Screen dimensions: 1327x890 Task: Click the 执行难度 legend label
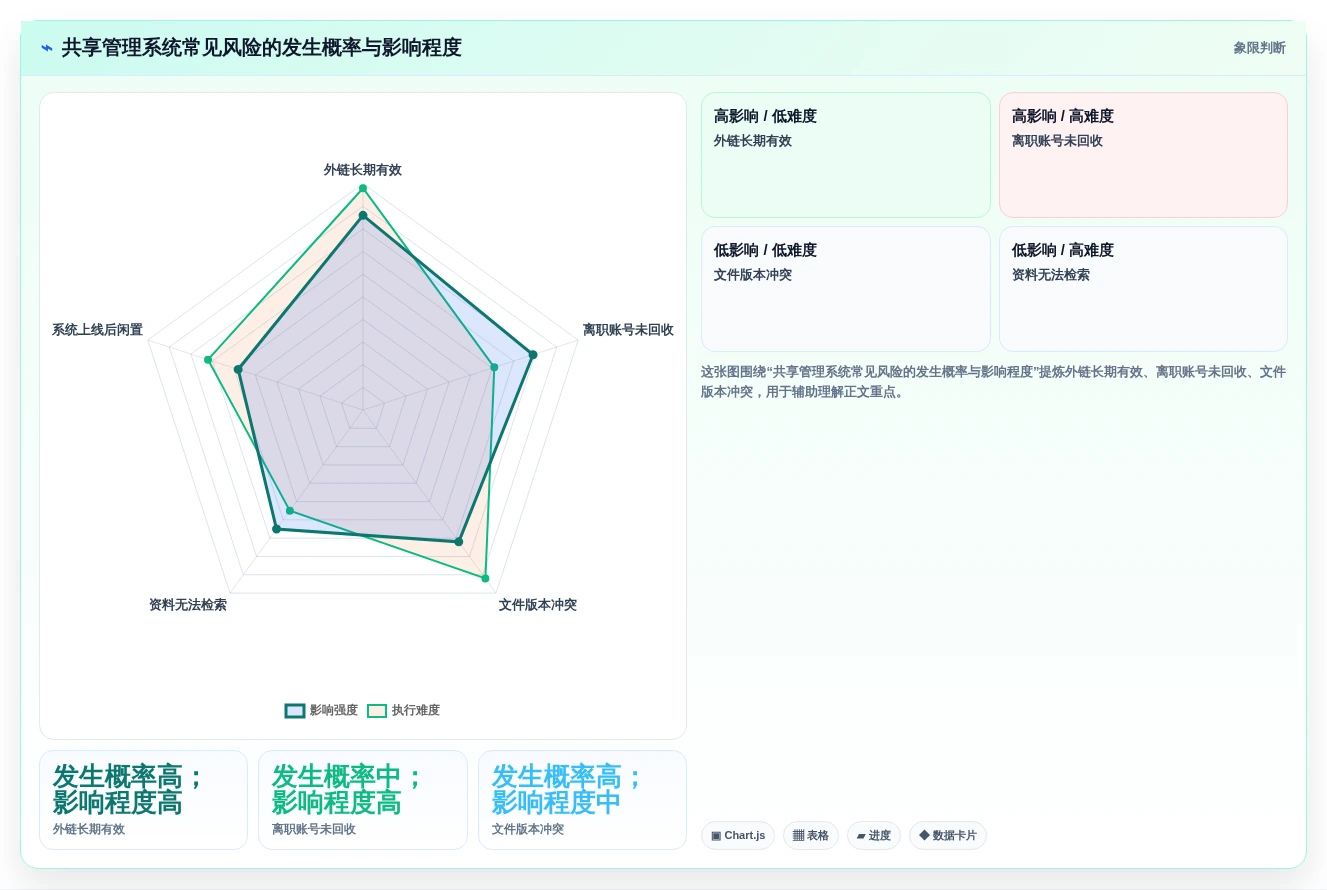(x=416, y=711)
